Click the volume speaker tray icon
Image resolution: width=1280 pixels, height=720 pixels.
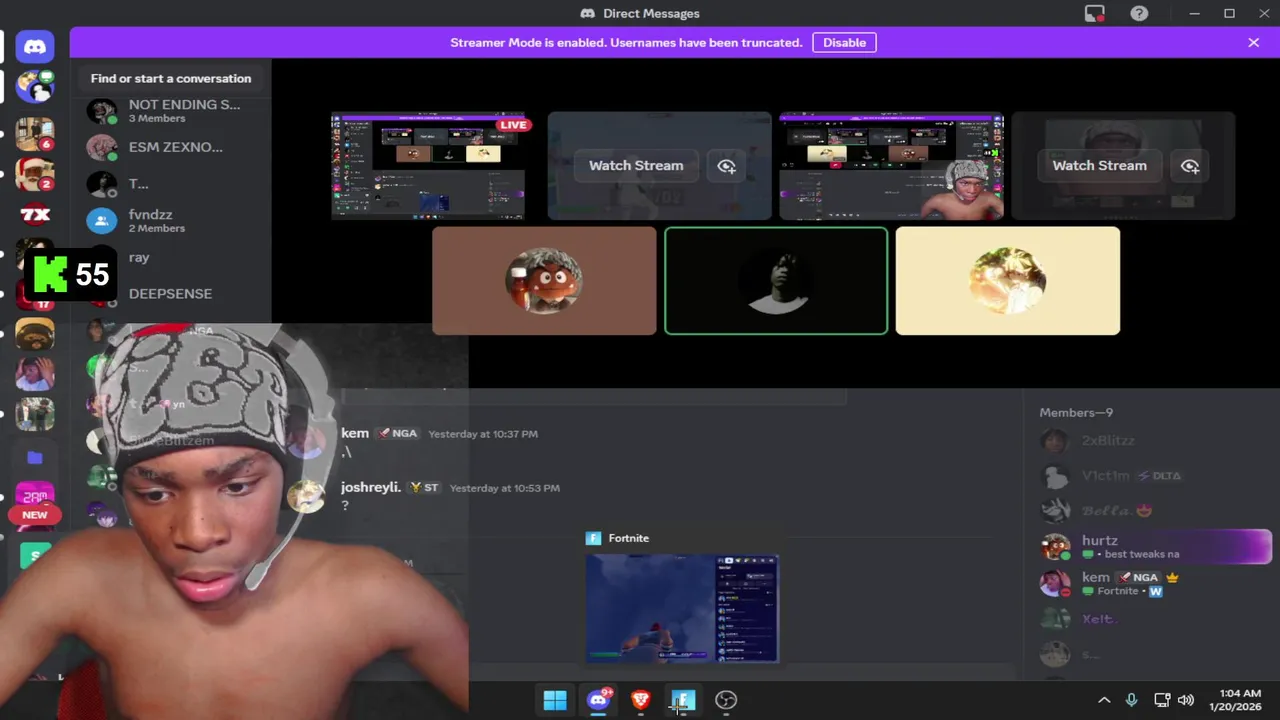[1186, 700]
